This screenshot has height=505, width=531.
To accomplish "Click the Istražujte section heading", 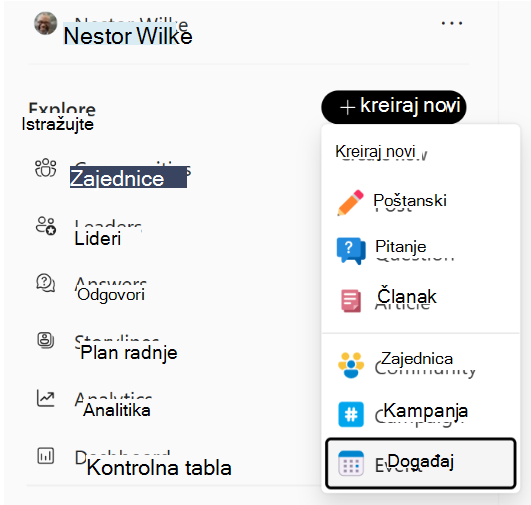I will coord(57,124).
